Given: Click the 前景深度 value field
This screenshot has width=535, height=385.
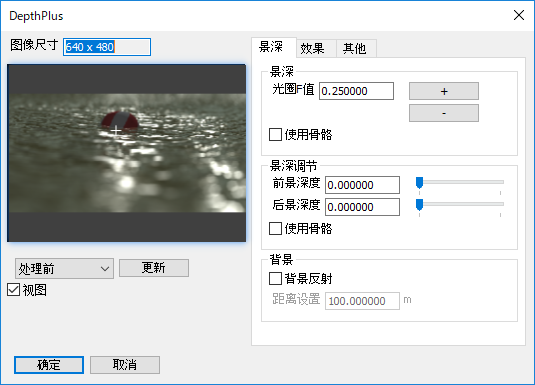Looking at the screenshot, I should 362,185.
